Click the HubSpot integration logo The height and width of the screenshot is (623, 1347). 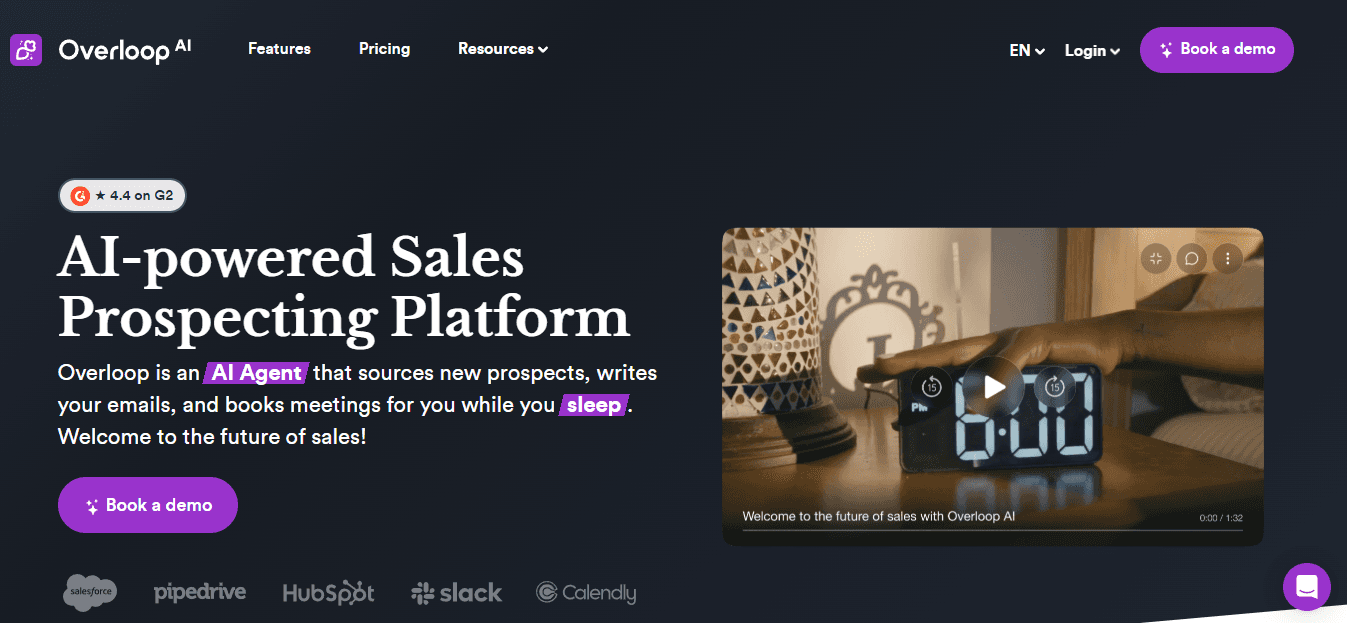tap(328, 593)
